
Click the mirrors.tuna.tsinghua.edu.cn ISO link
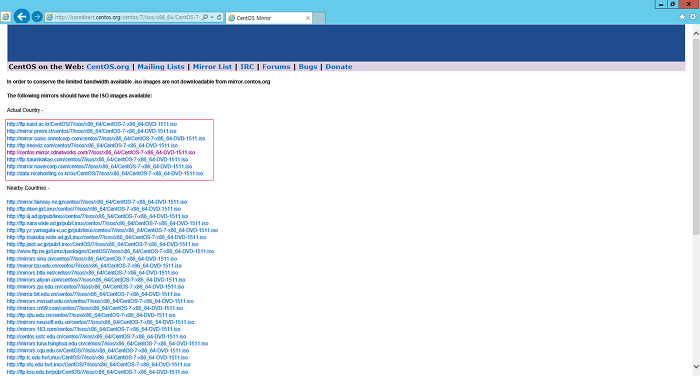107,344
